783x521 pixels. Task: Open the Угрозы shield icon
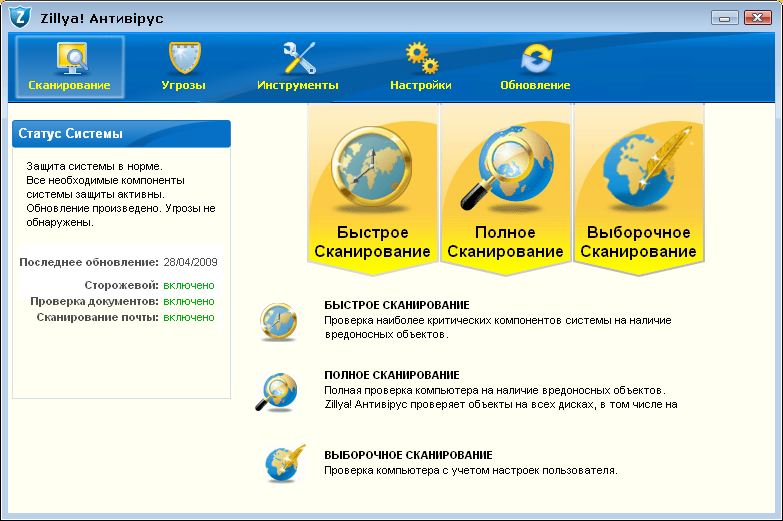coord(184,58)
